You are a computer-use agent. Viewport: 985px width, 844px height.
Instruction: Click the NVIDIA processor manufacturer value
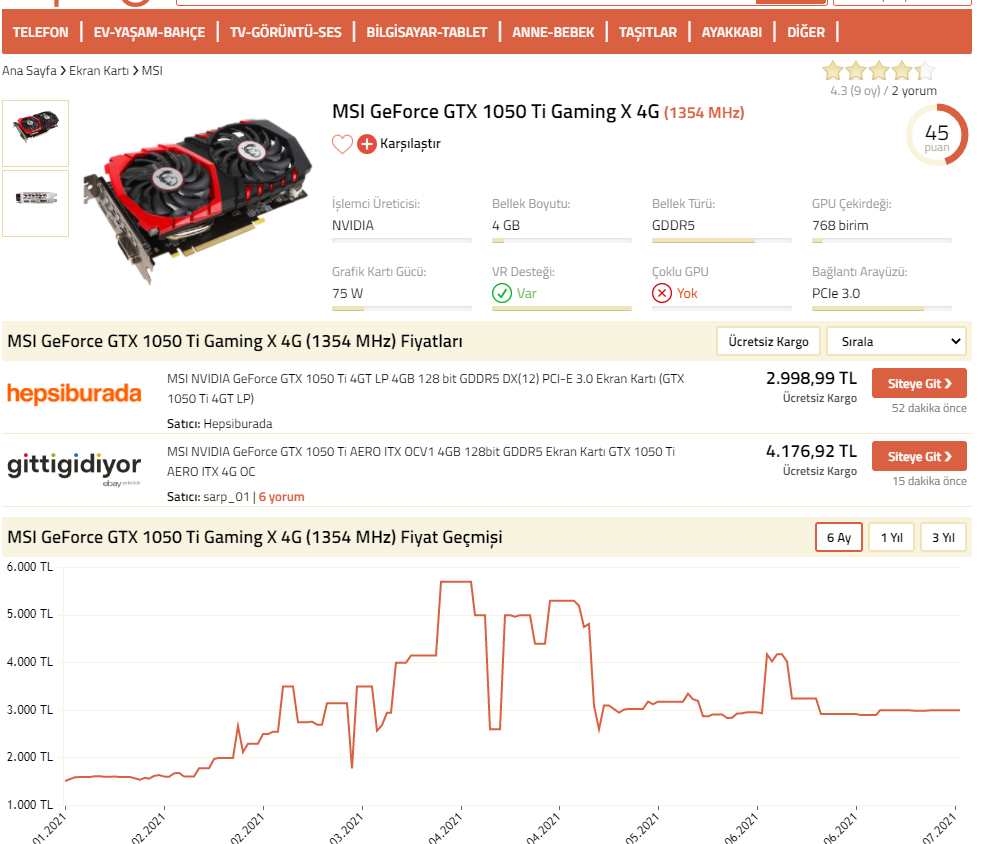point(352,225)
